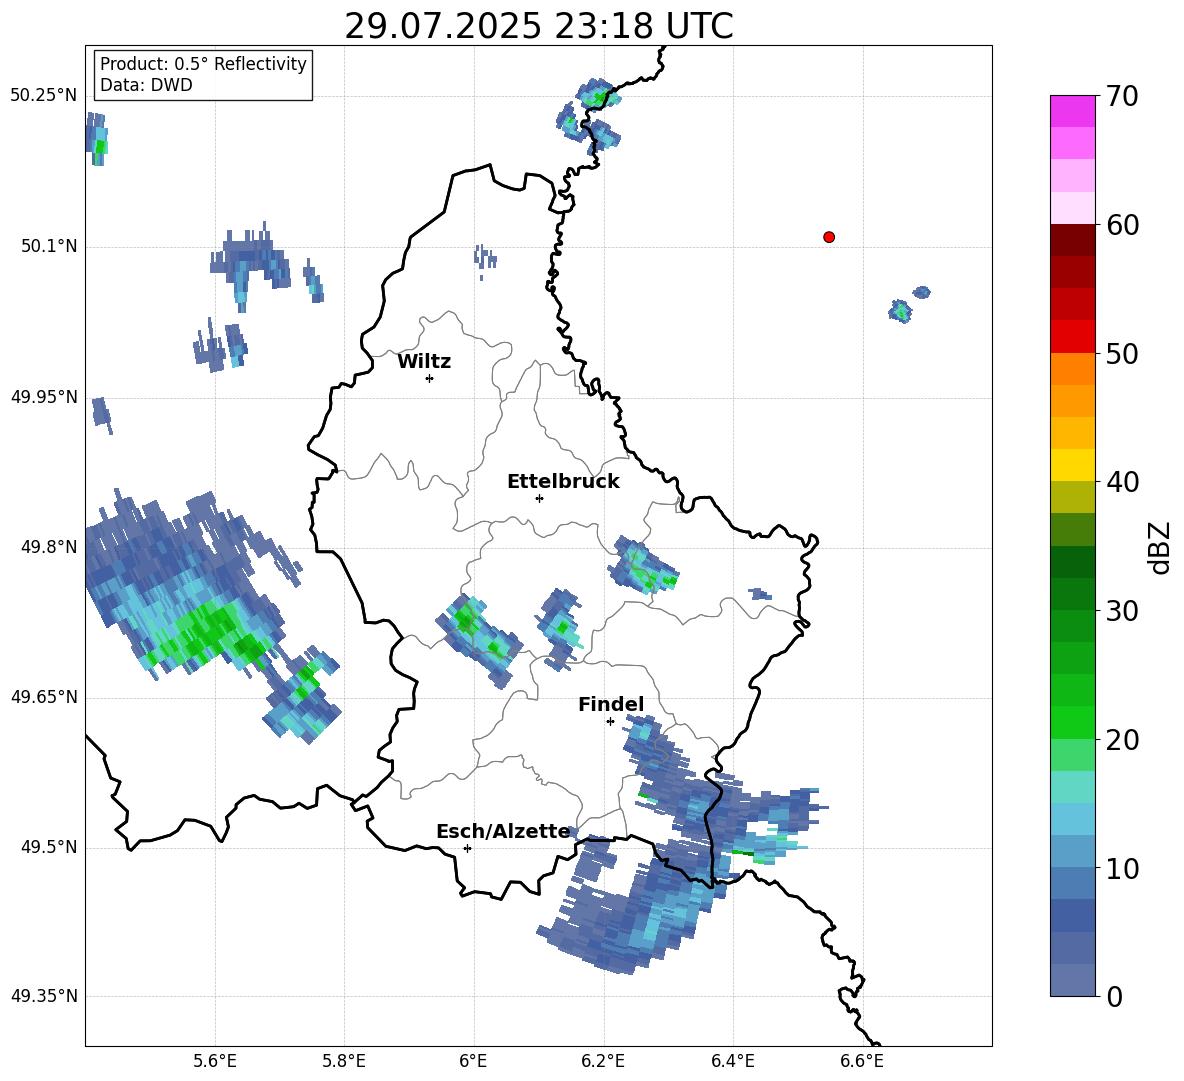This screenshot has width=1184, height=1081.
Task: Click the 50 tick on the colorbar
Action: point(1122,353)
